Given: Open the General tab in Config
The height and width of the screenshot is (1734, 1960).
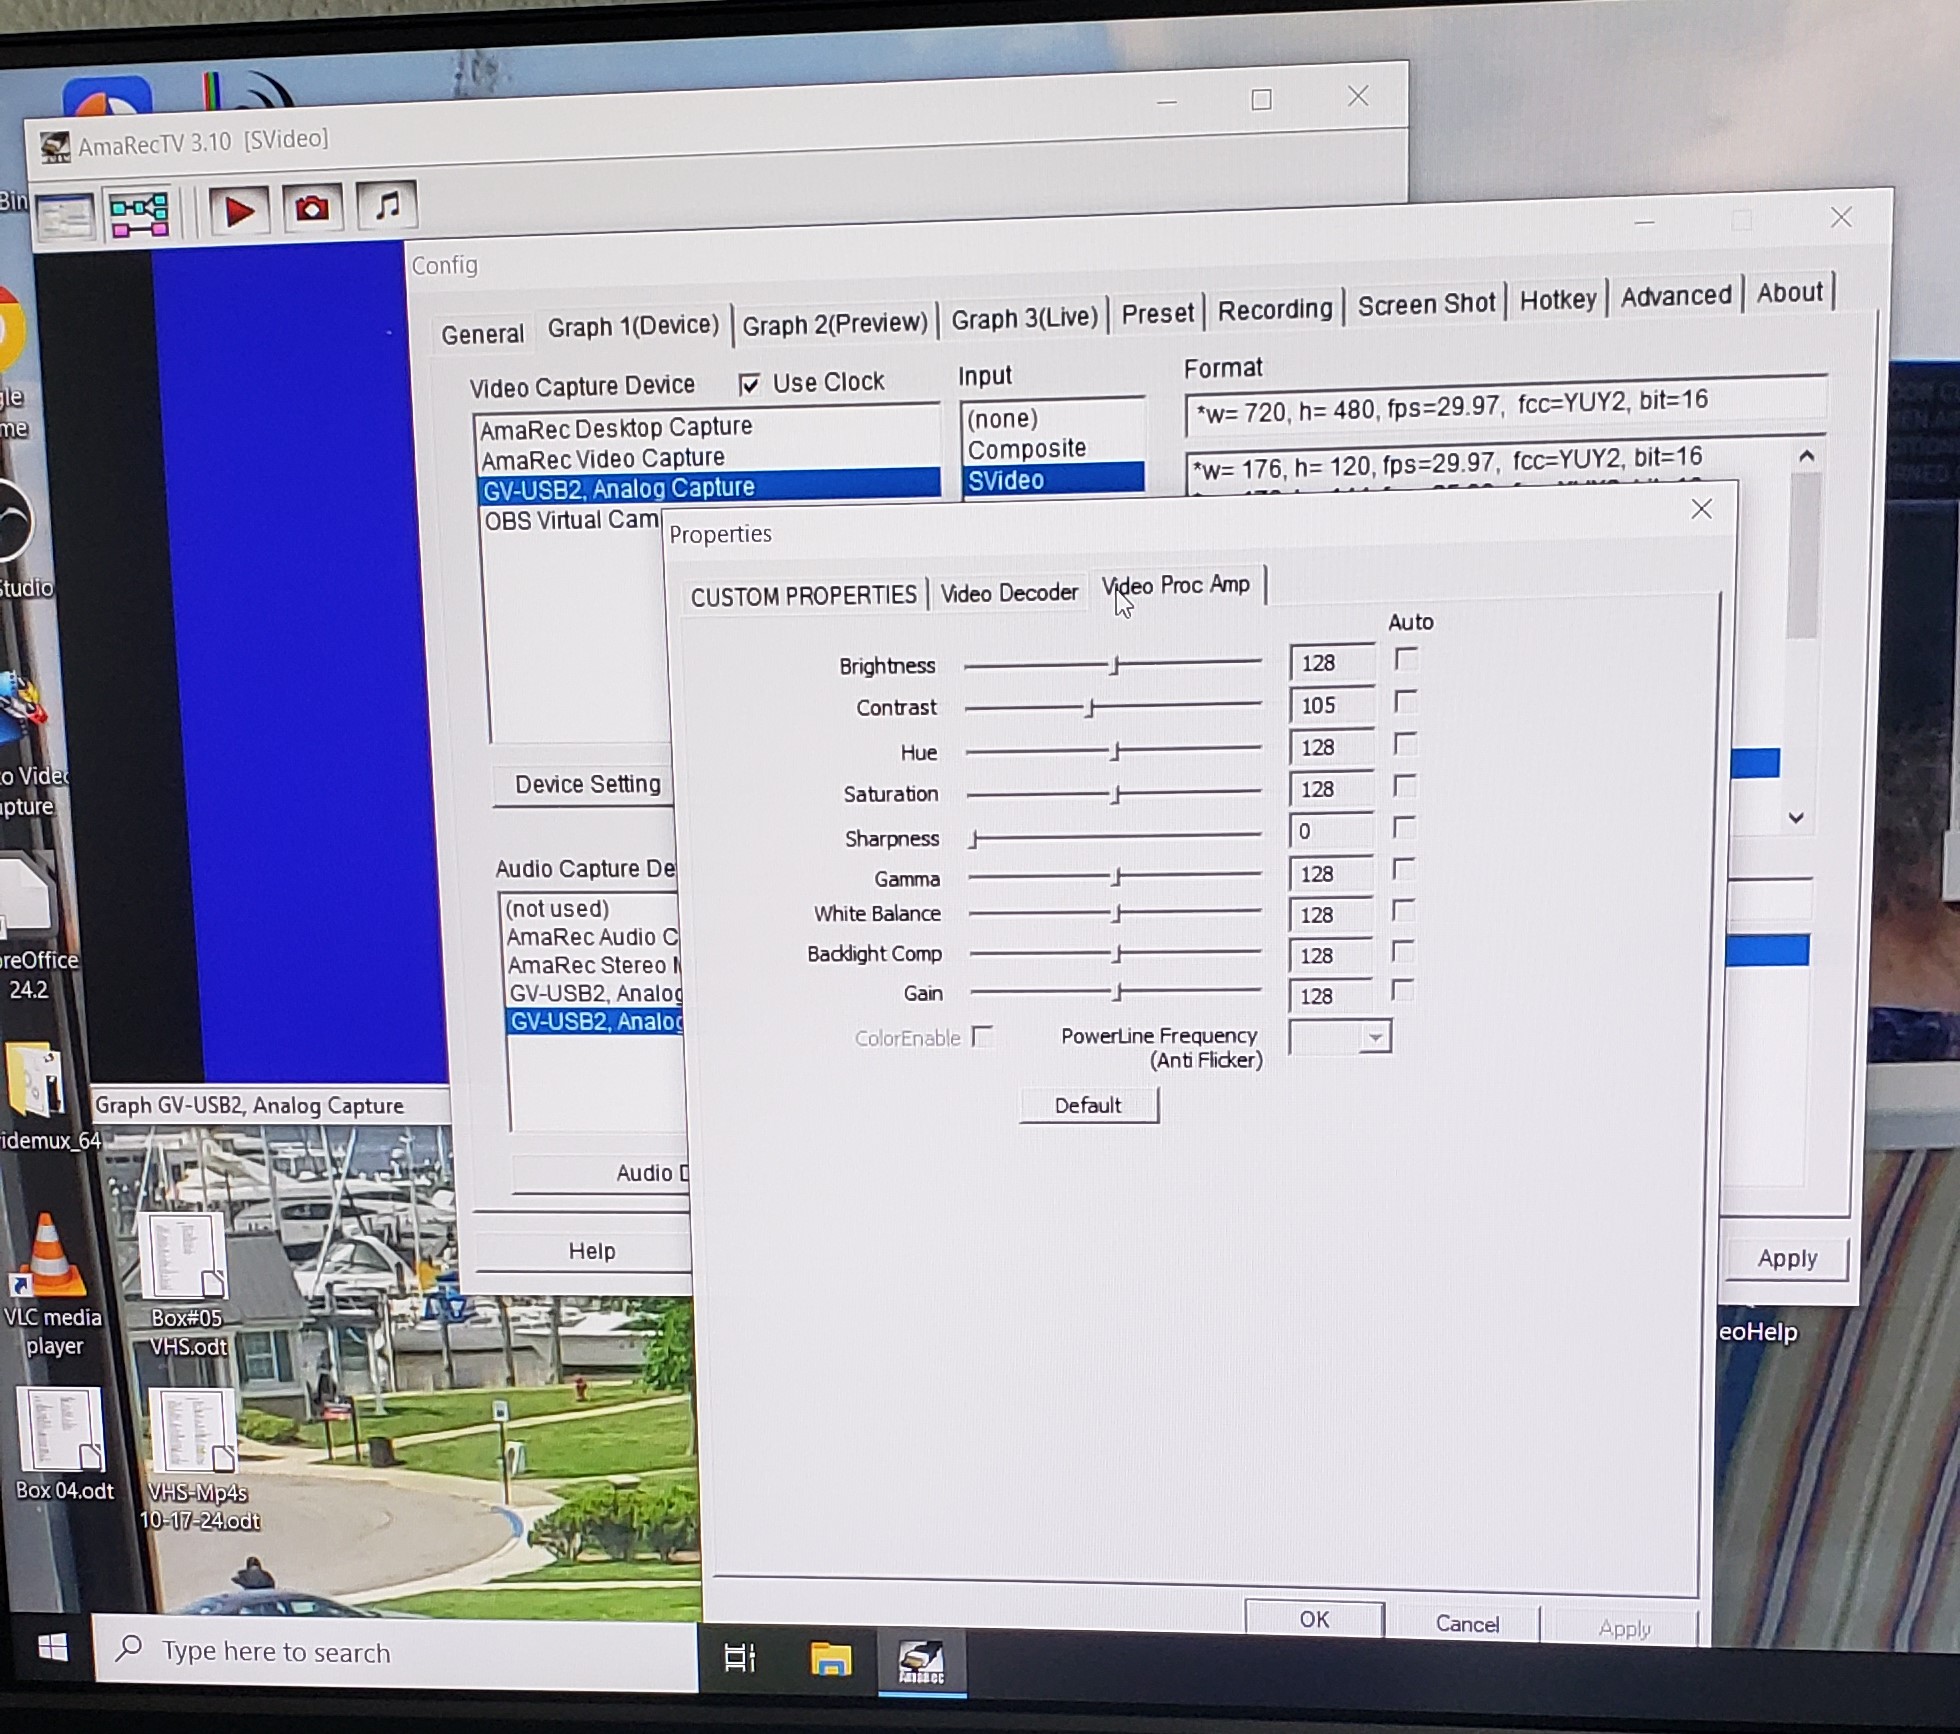Looking at the screenshot, I should tap(482, 334).
